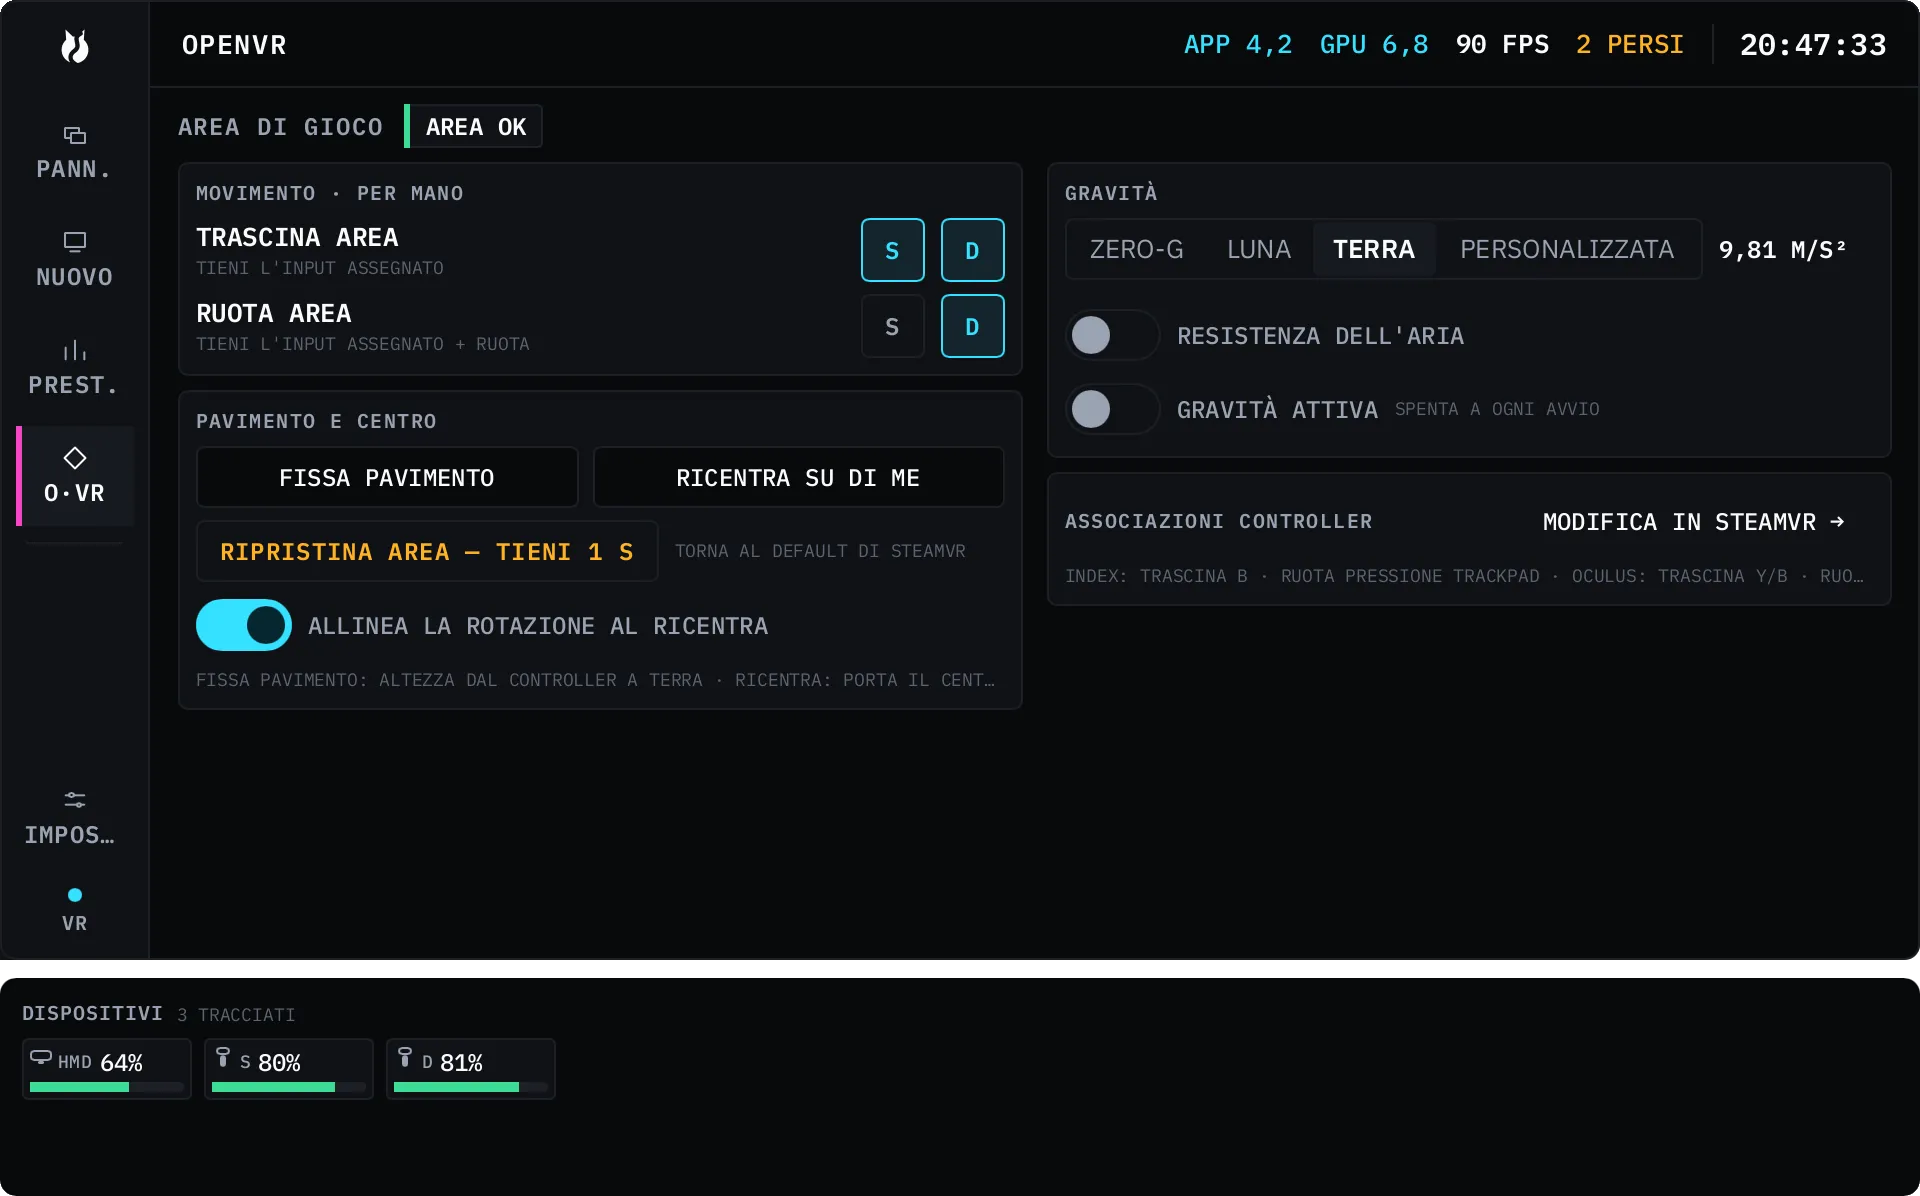Click the APP 4,2 frame timing
This screenshot has width=1920, height=1196.
pos(1238,45)
